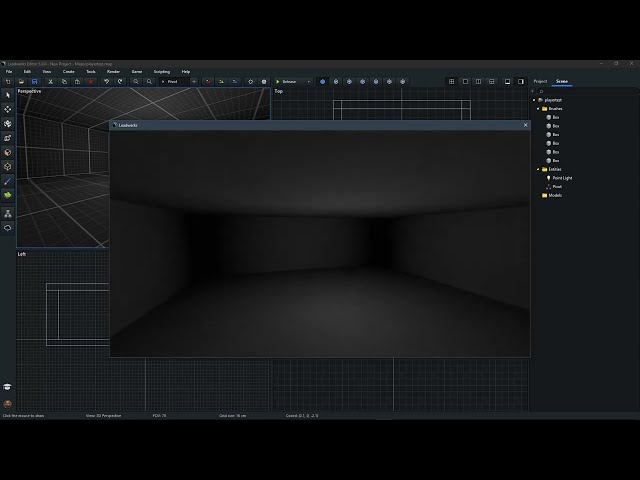The height and width of the screenshot is (480, 640).
Task: Toggle the fifth cube view mode button
Action: click(376, 82)
